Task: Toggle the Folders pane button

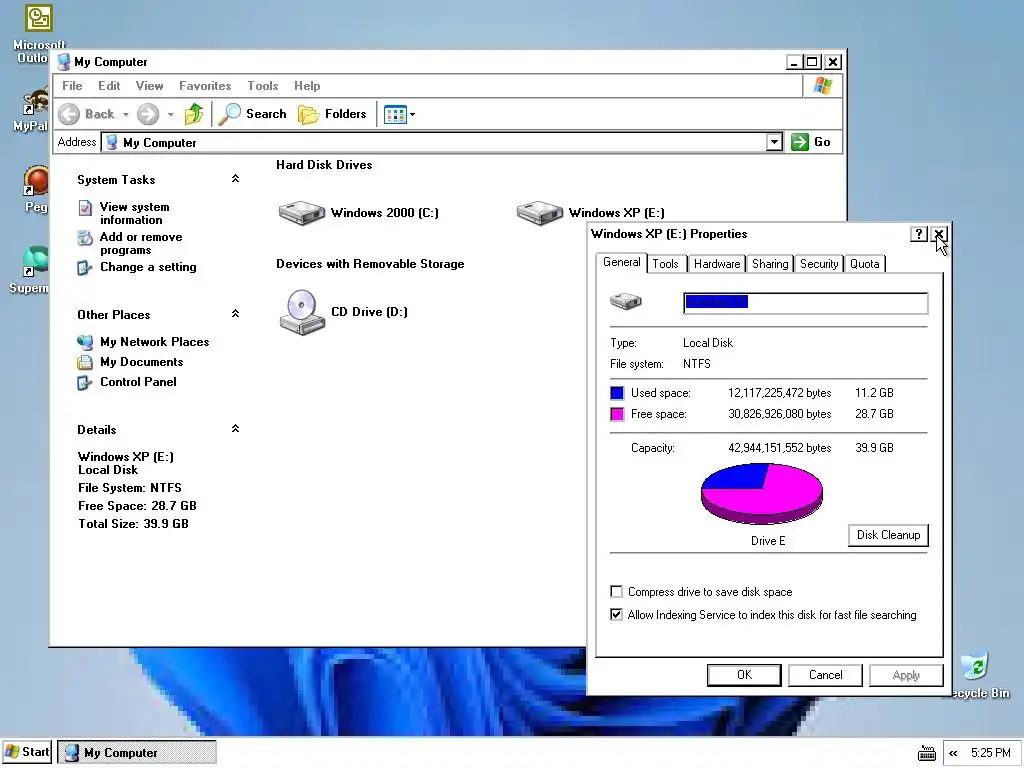Action: click(x=332, y=114)
